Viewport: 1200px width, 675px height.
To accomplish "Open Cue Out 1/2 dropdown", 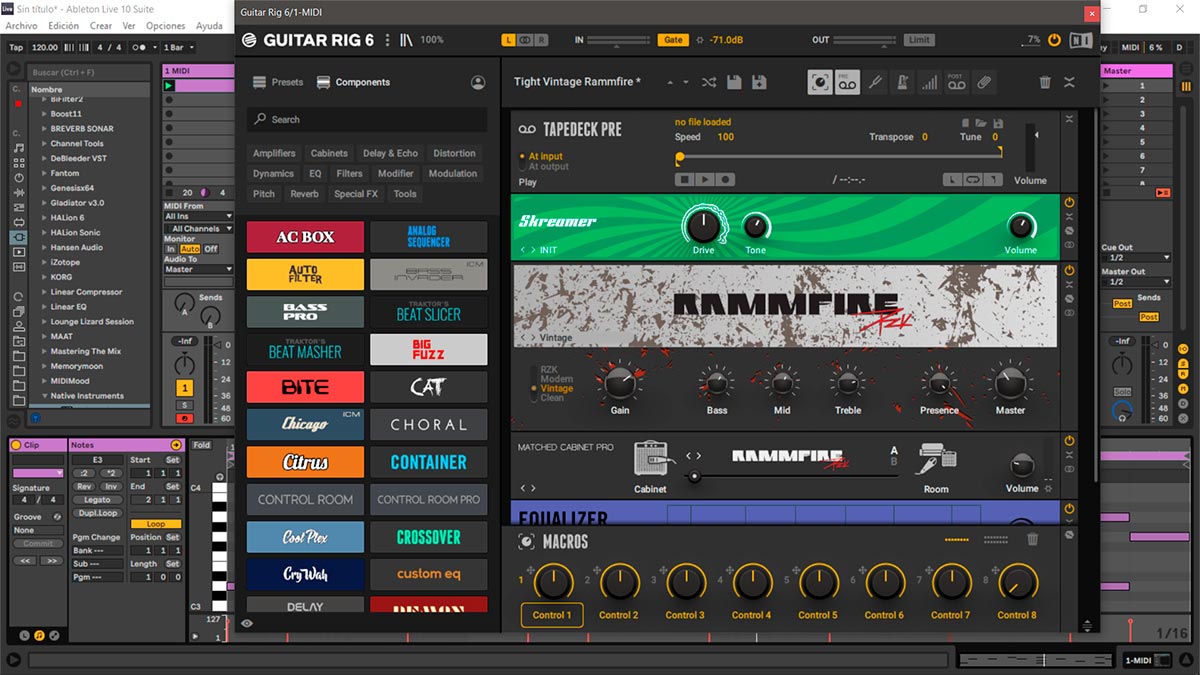I will point(1136,258).
